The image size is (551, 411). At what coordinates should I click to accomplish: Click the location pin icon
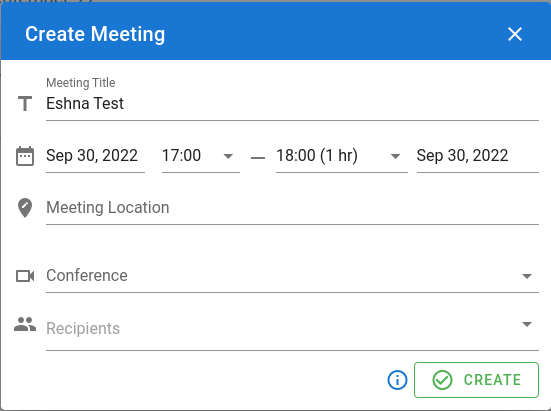pos(25,208)
